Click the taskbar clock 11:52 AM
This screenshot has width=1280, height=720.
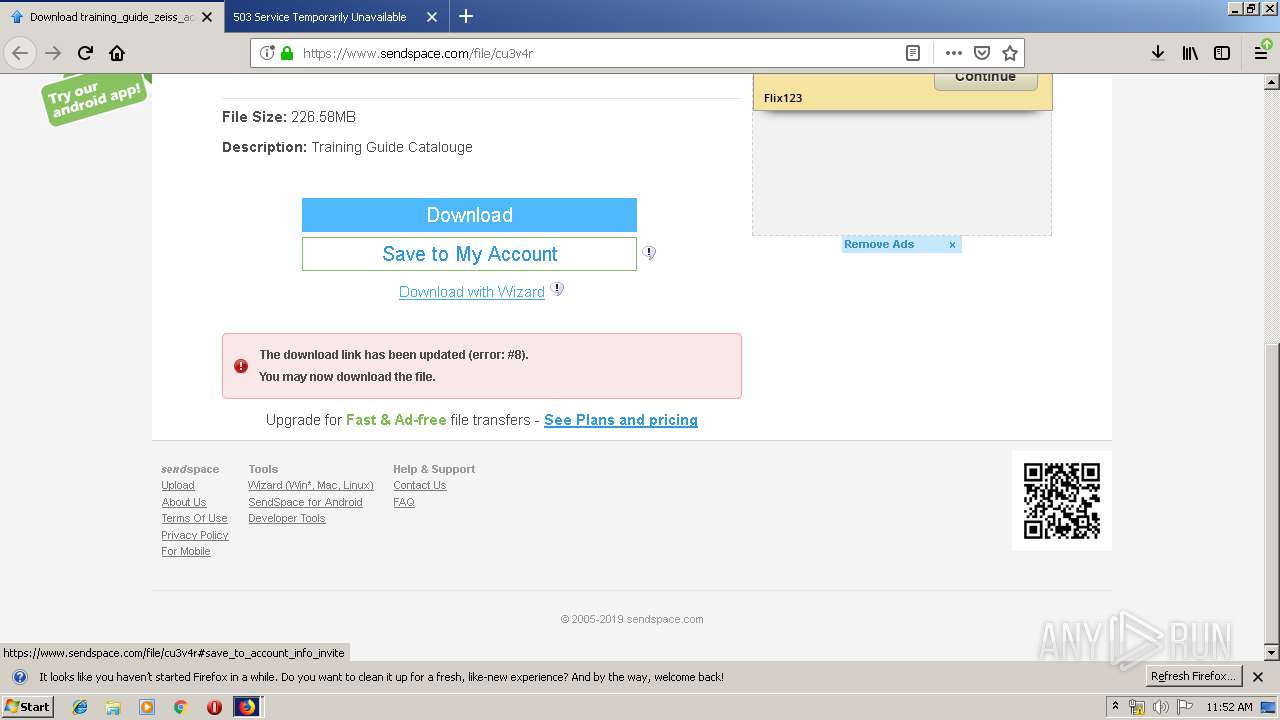[x=1229, y=707]
